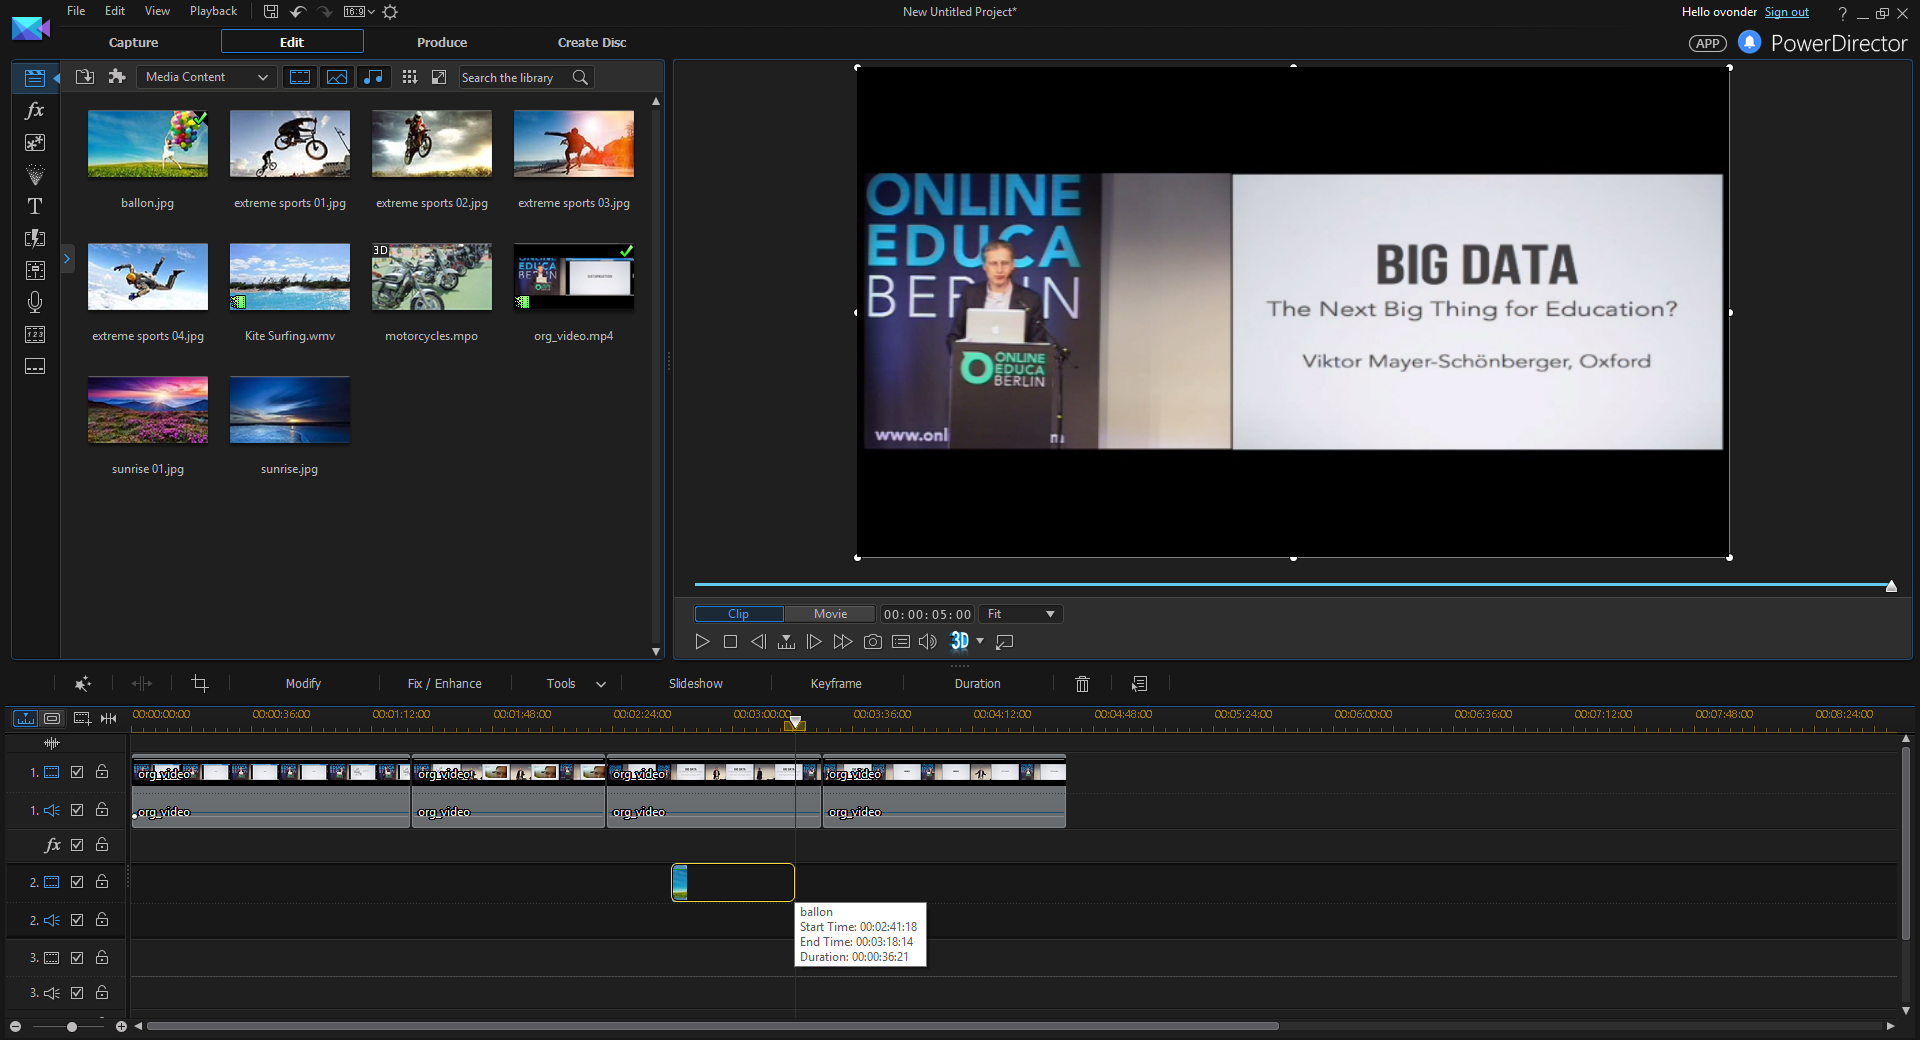Lock video track 3
Viewport: 1920px width, 1040px height.
point(102,958)
